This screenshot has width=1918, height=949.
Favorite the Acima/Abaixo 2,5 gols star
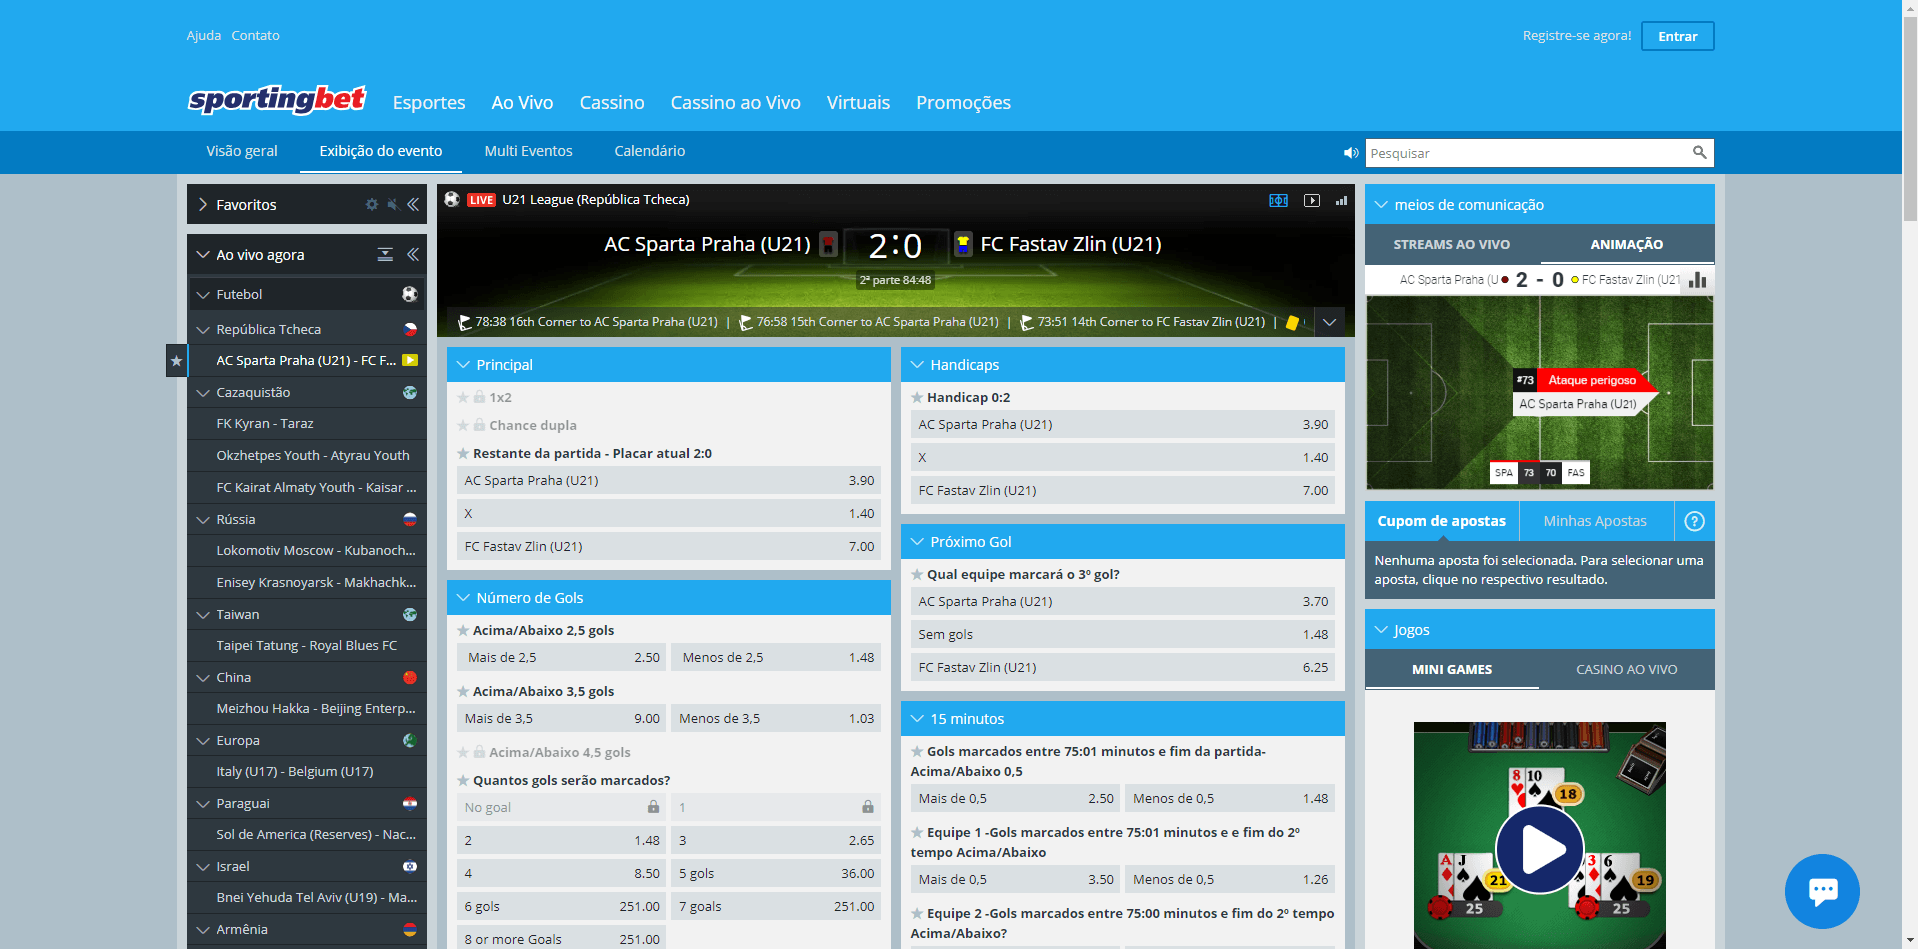coord(463,630)
